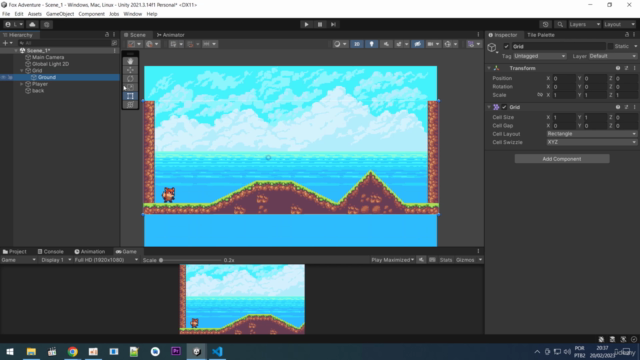Screen dimensions: 640x360
Task: Switch to the Project tab
Action: click(15, 251)
